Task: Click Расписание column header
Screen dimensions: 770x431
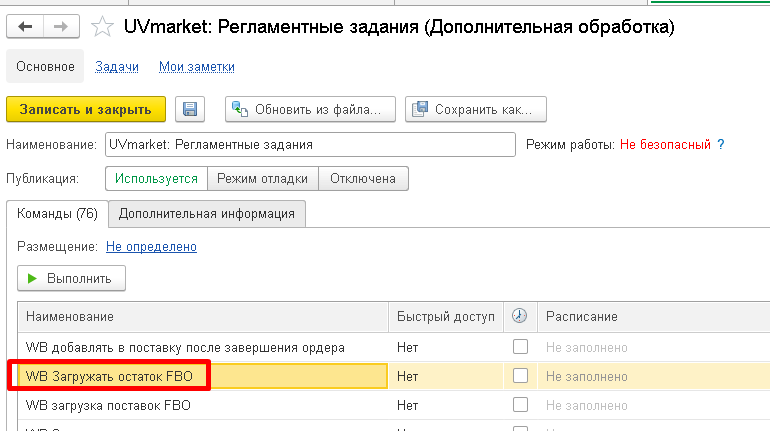Action: tap(654, 317)
